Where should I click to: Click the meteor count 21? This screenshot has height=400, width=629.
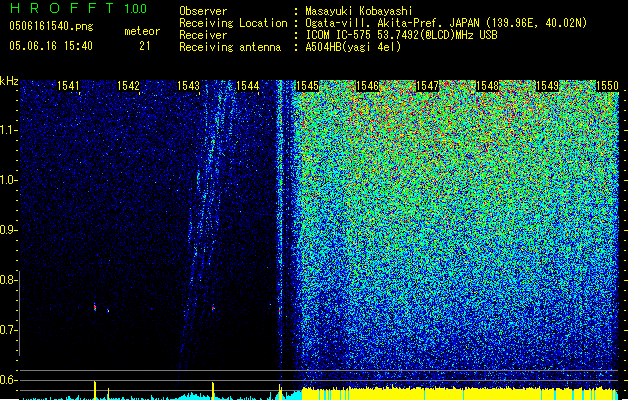(145, 46)
